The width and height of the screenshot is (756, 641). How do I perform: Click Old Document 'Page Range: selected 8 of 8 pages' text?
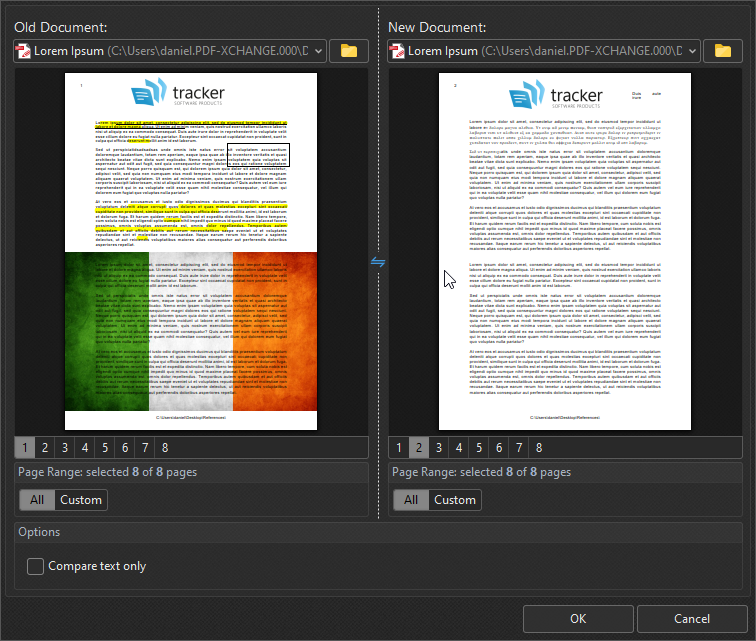[108, 472]
